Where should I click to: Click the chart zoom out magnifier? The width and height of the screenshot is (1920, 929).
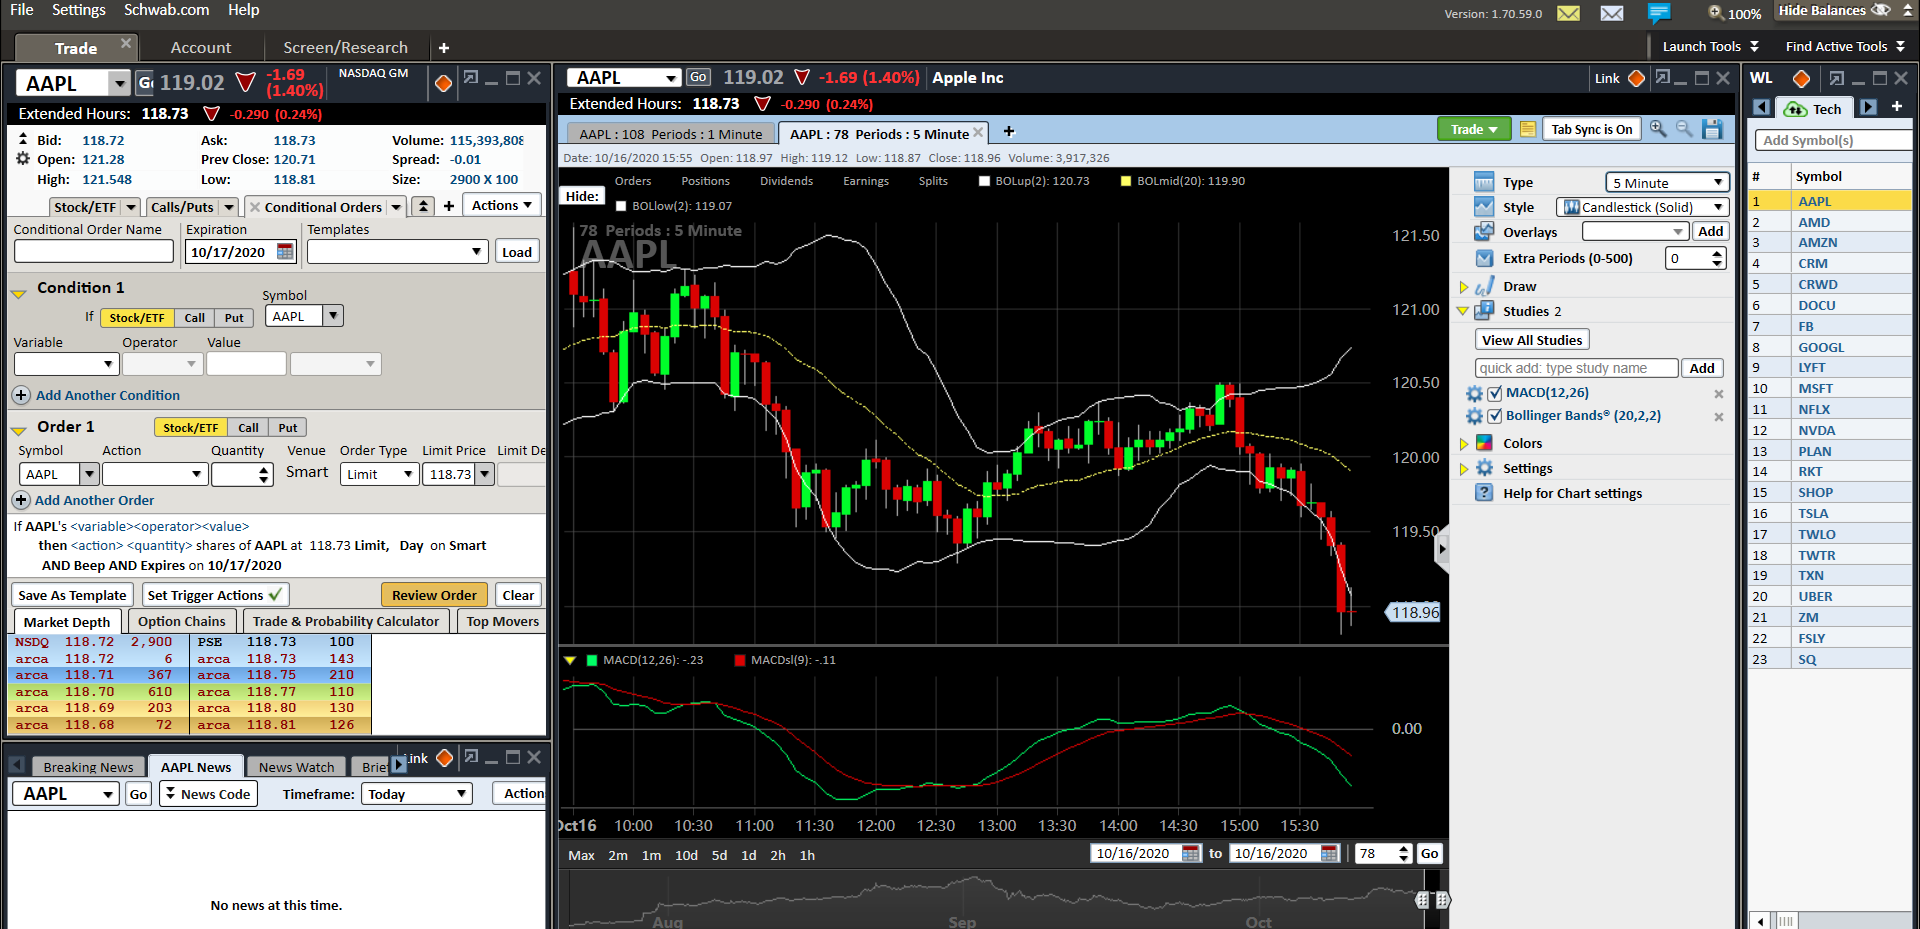[1685, 129]
